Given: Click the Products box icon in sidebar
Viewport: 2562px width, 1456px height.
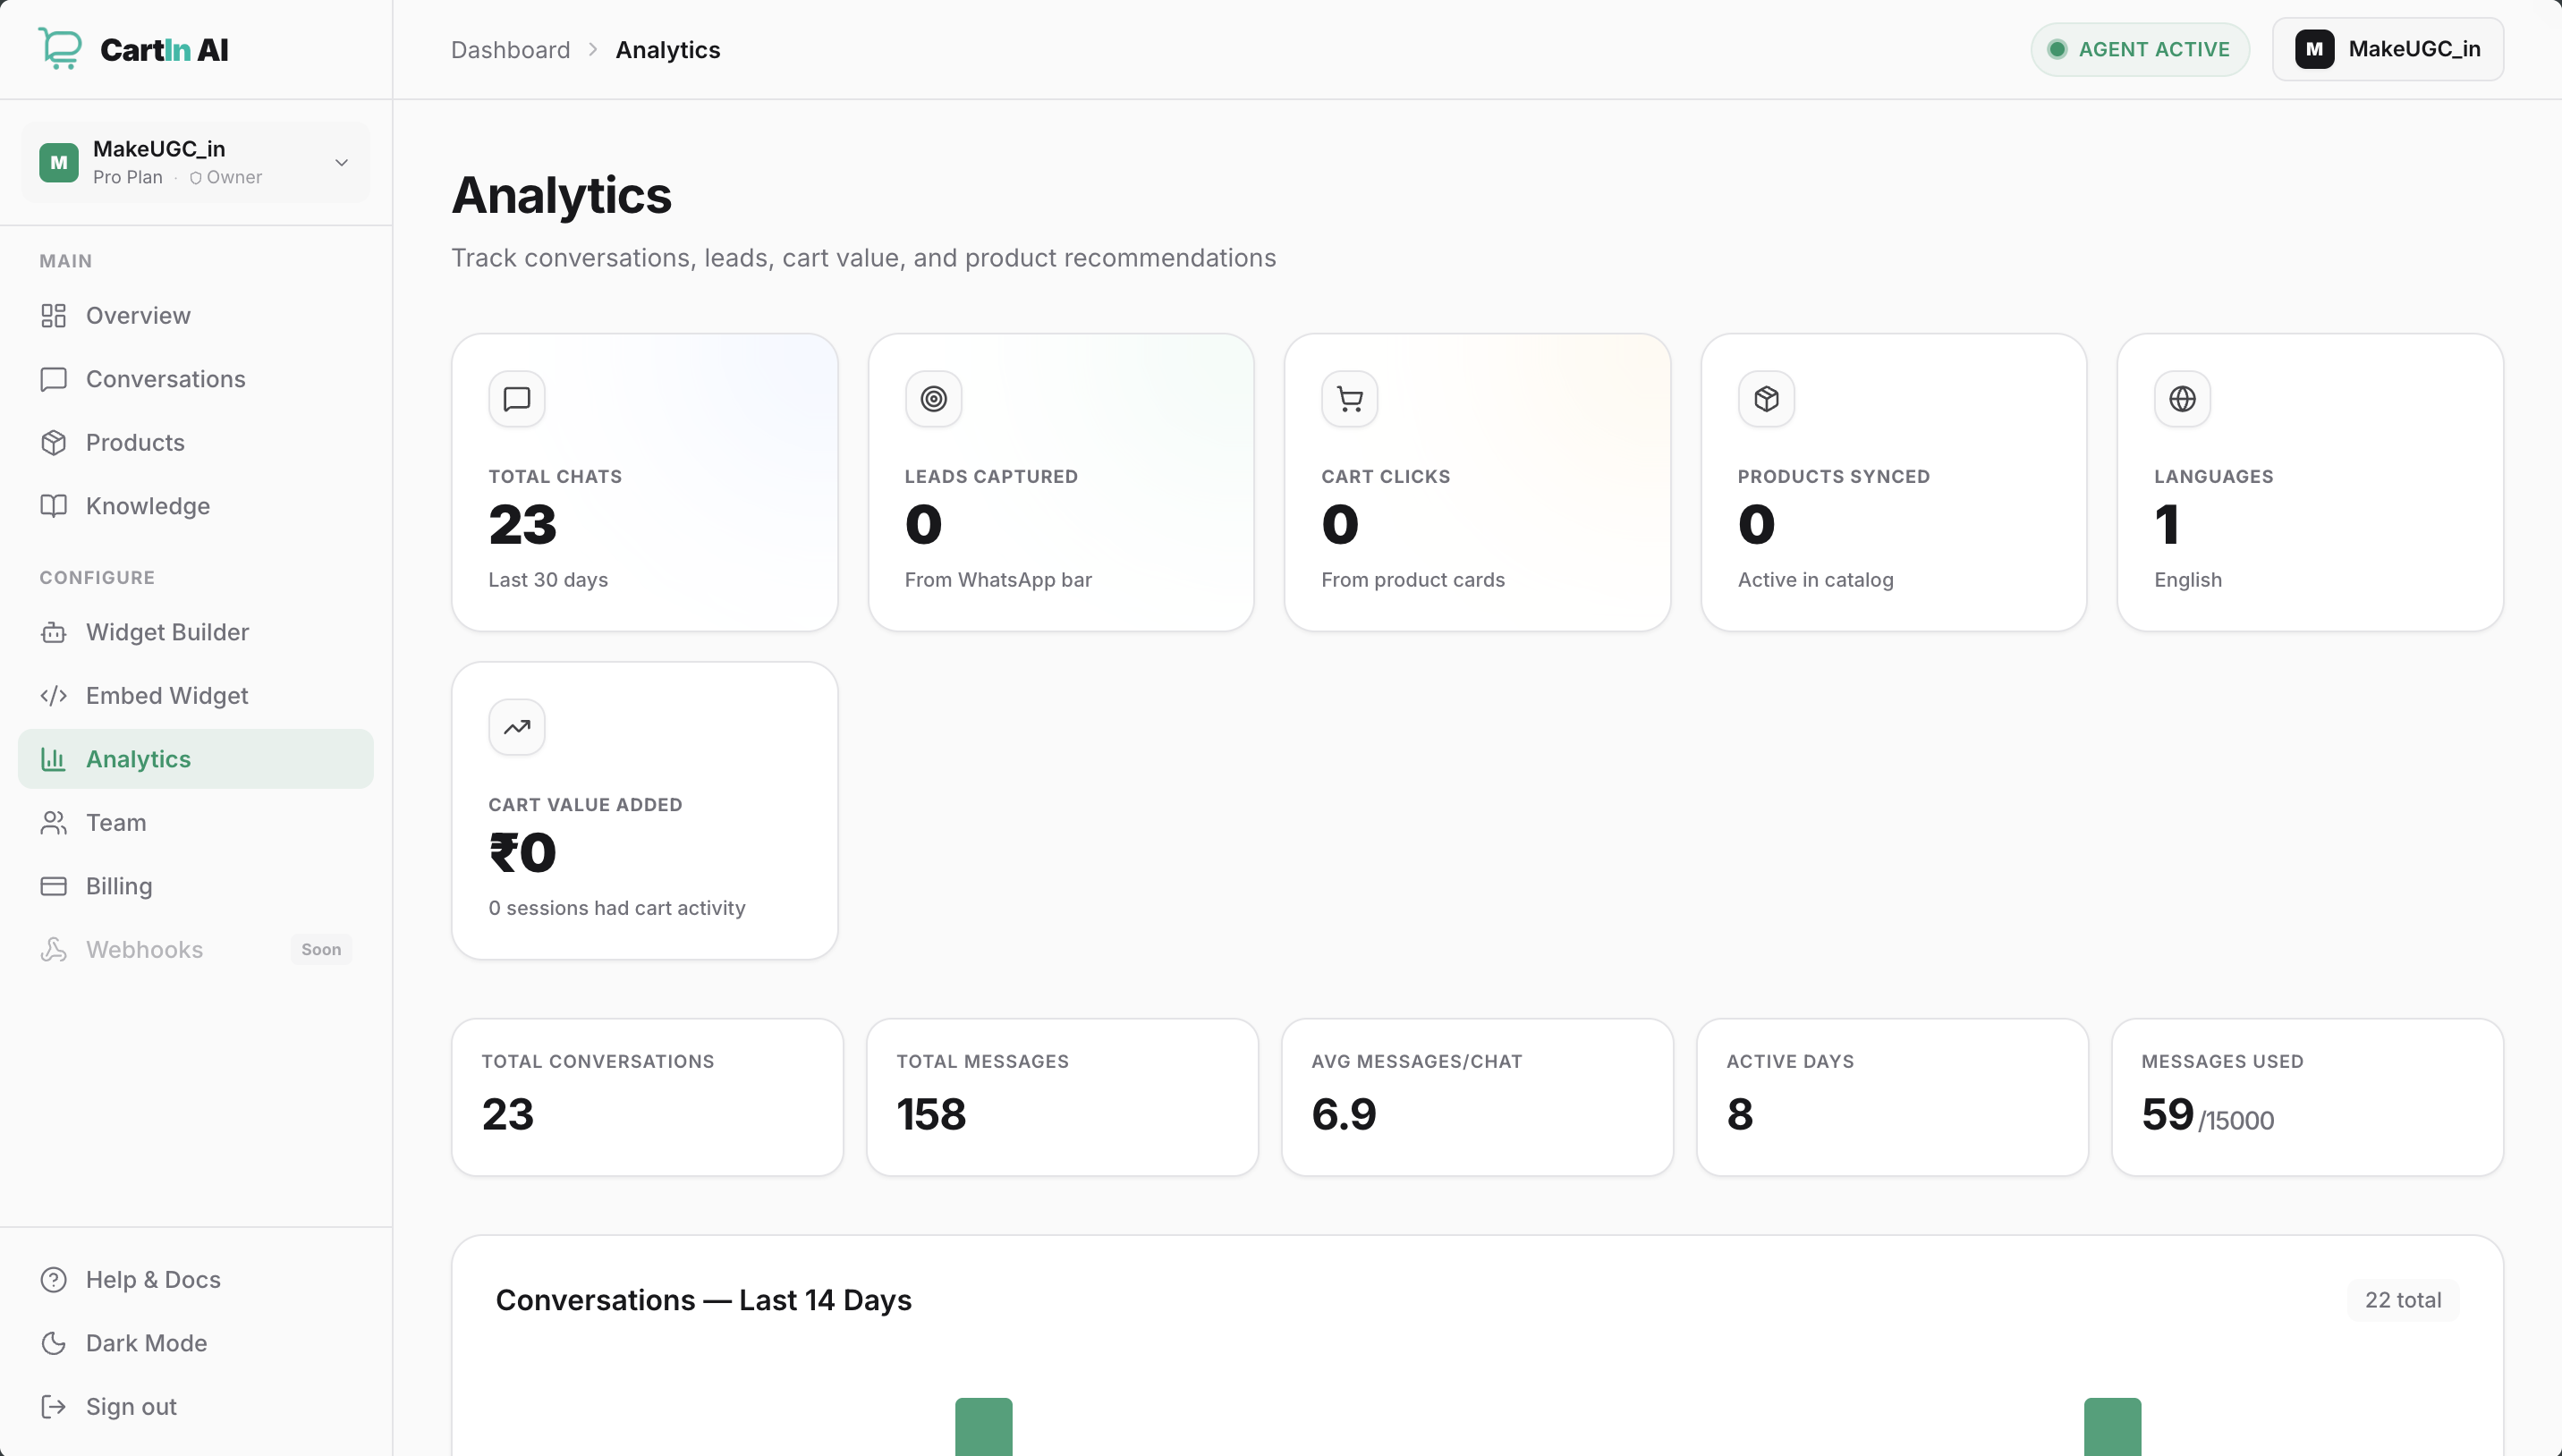Looking at the screenshot, I should (53, 443).
